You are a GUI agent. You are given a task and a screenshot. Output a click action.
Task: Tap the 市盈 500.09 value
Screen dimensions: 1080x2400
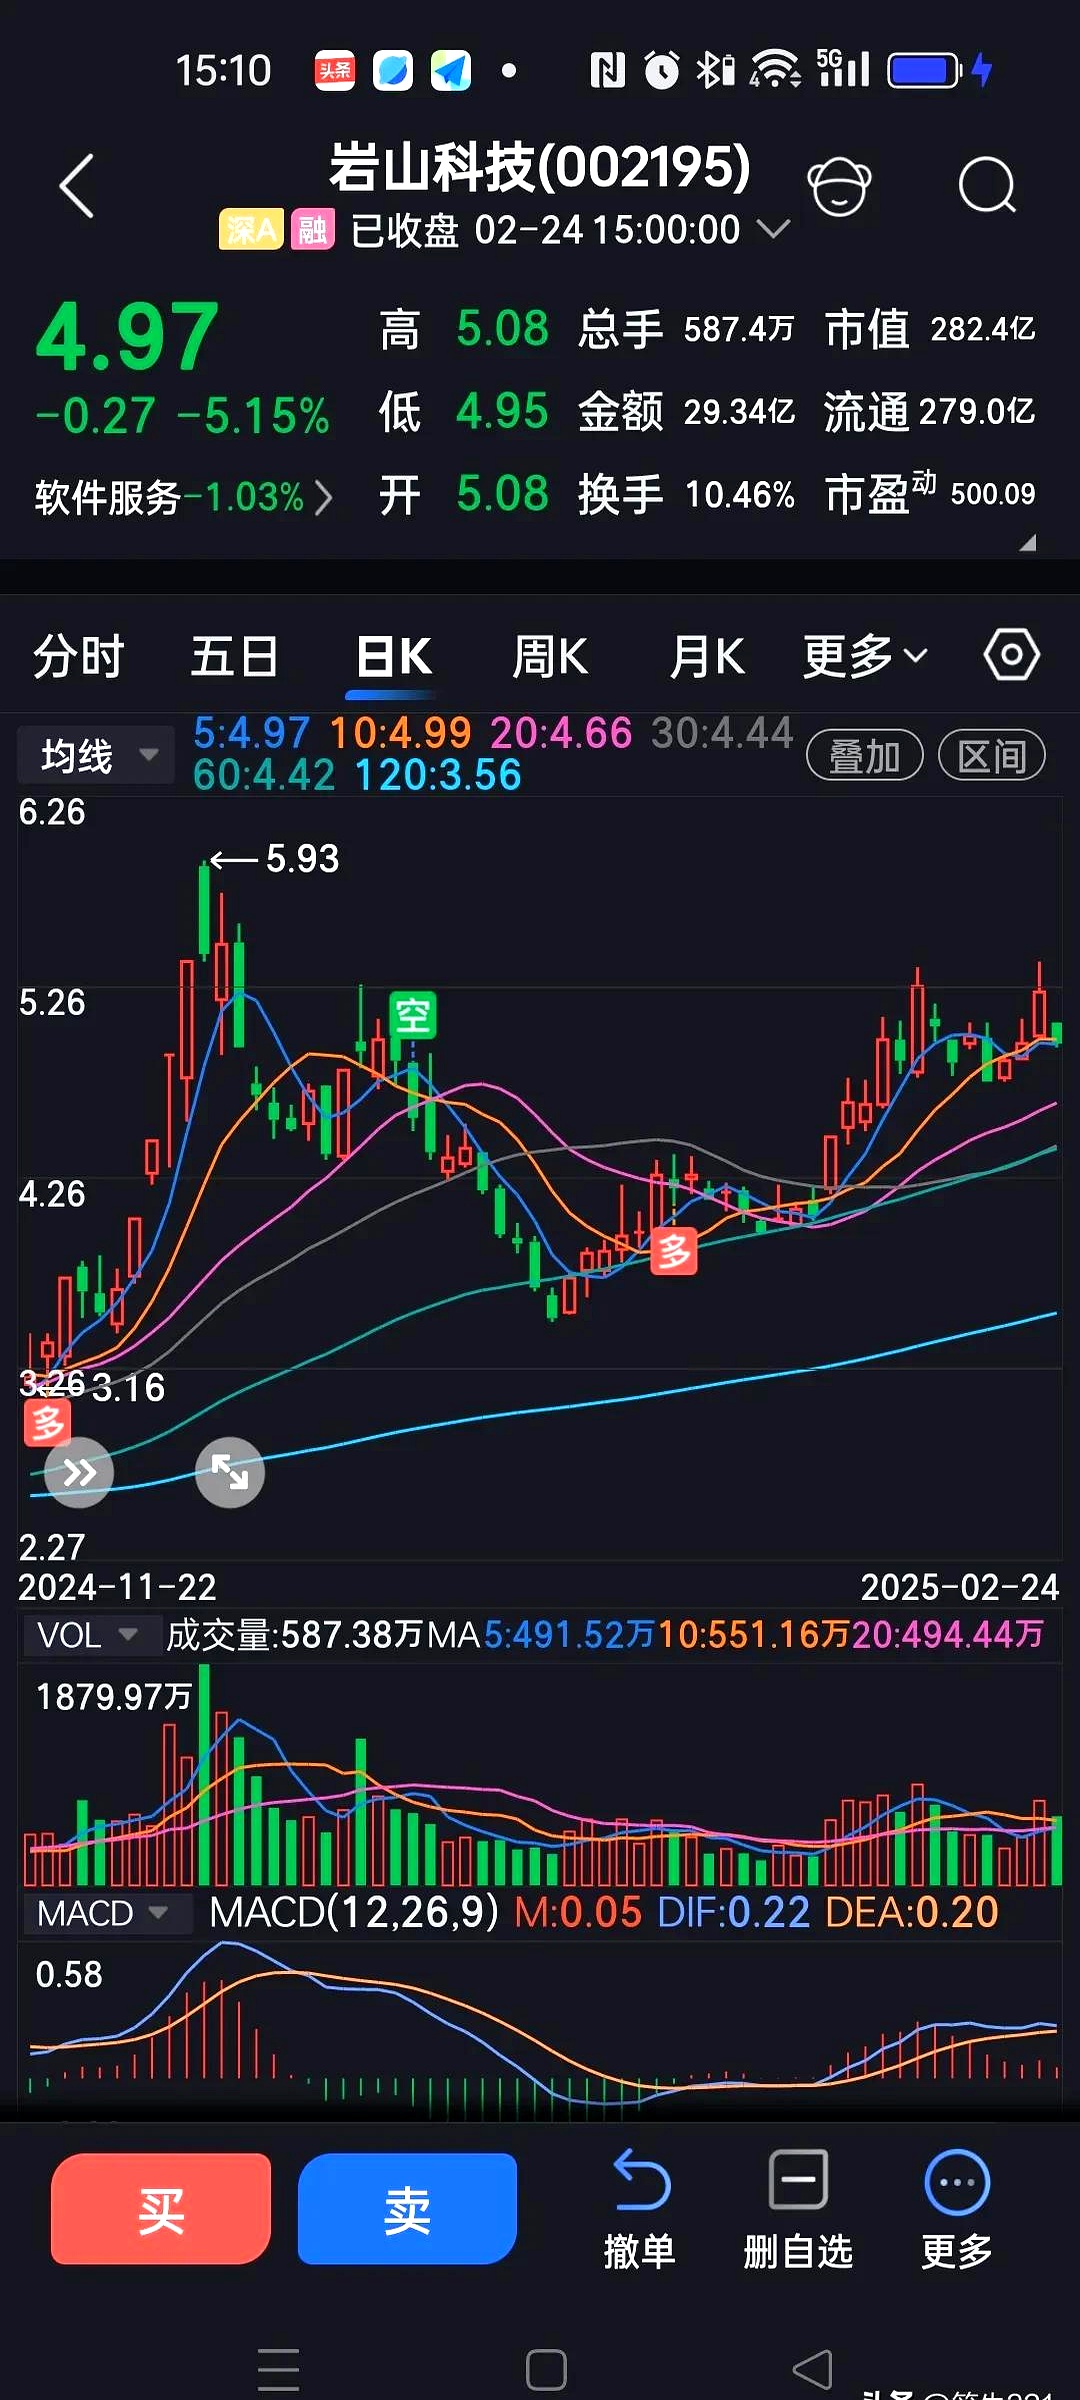pyautogui.click(x=992, y=493)
